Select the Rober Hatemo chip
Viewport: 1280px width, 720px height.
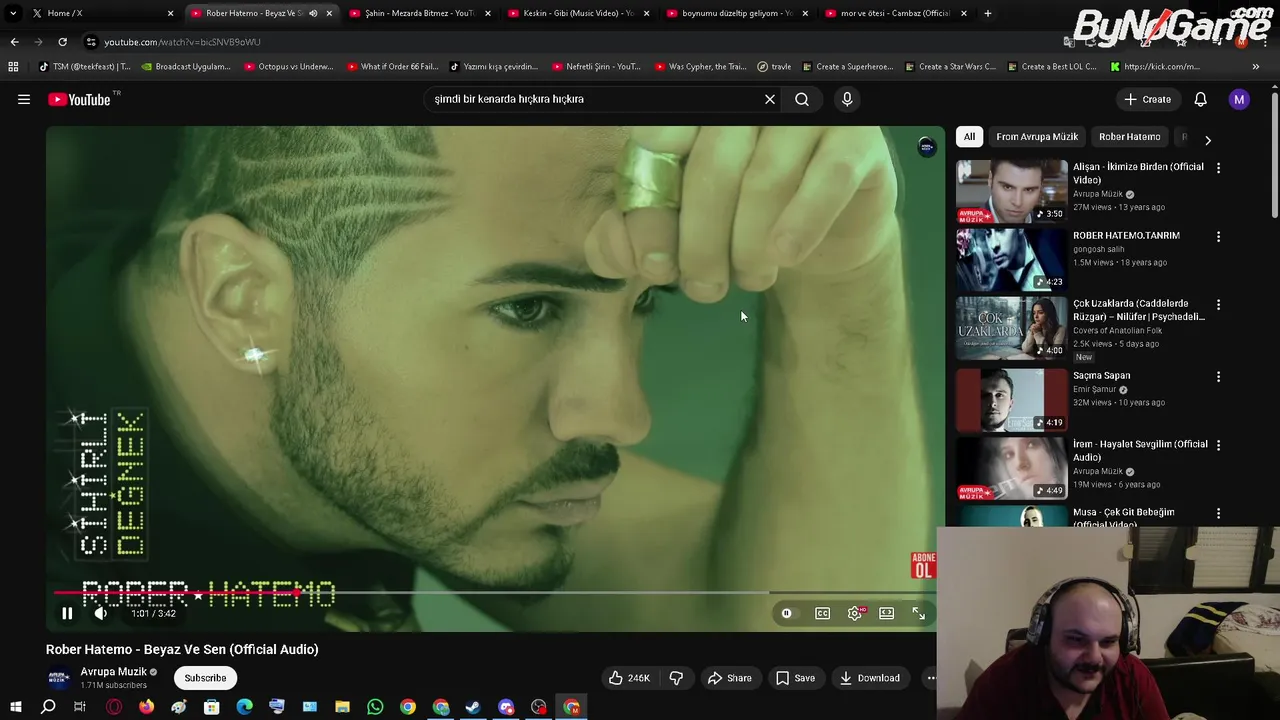click(1129, 137)
